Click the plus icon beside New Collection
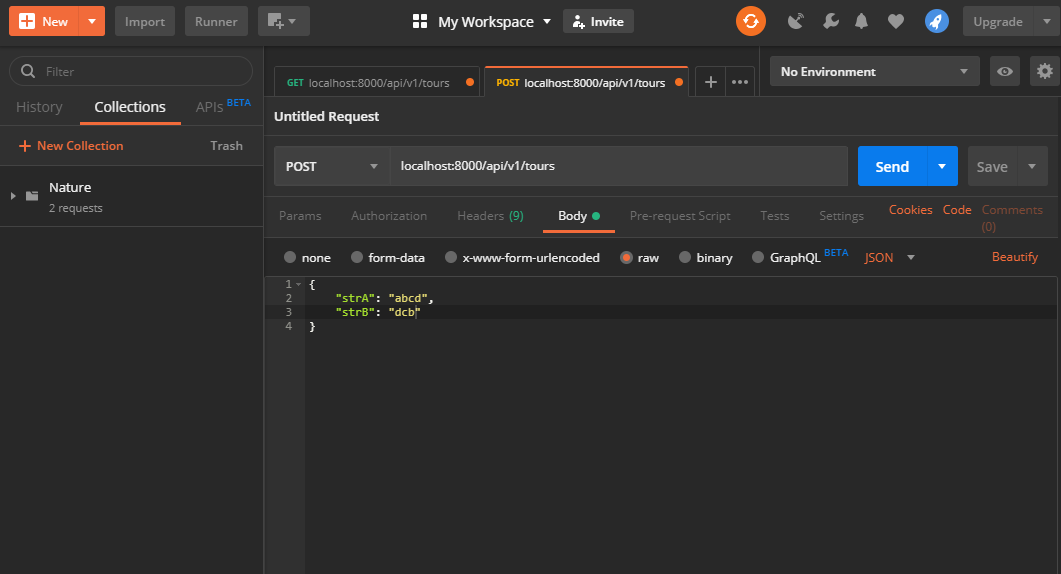 [x=25, y=146]
